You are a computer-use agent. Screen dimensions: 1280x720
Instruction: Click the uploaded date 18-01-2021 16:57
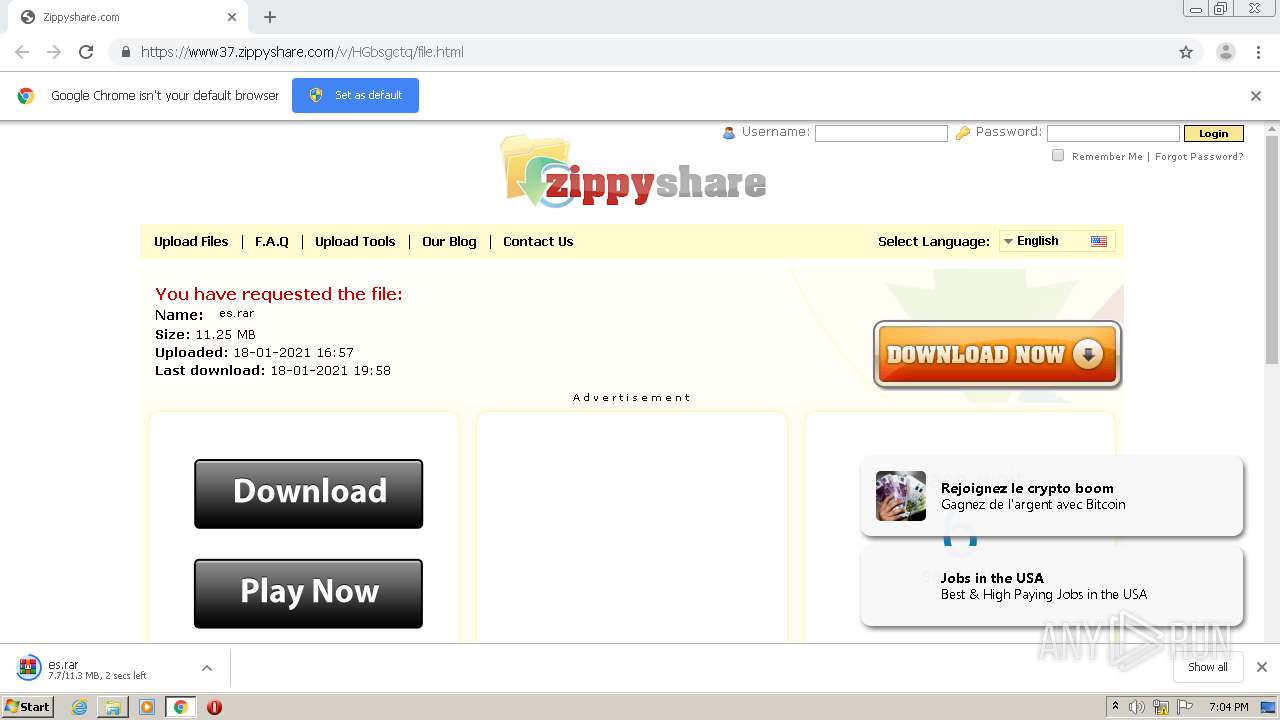tap(293, 352)
